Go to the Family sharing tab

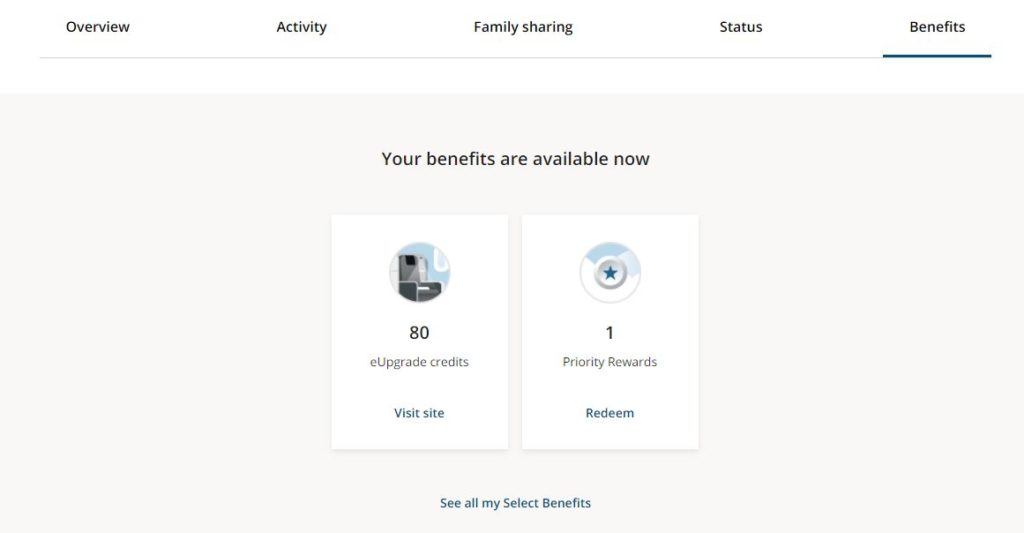pyautogui.click(x=523, y=27)
